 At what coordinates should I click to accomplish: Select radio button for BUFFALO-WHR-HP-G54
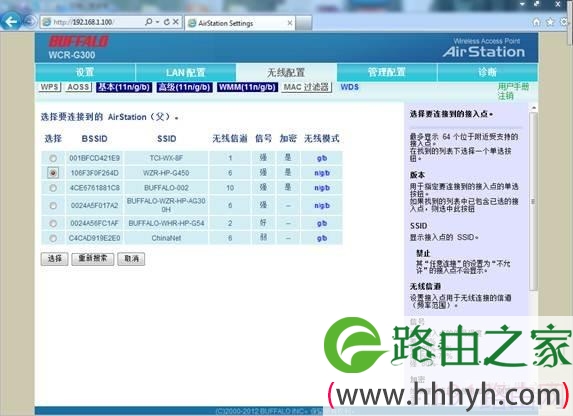[x=53, y=223]
